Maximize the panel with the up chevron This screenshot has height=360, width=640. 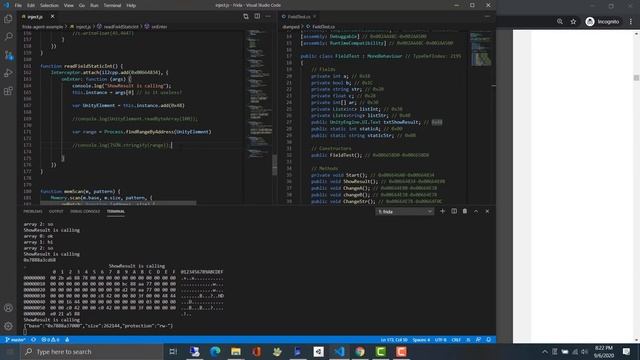point(476,211)
